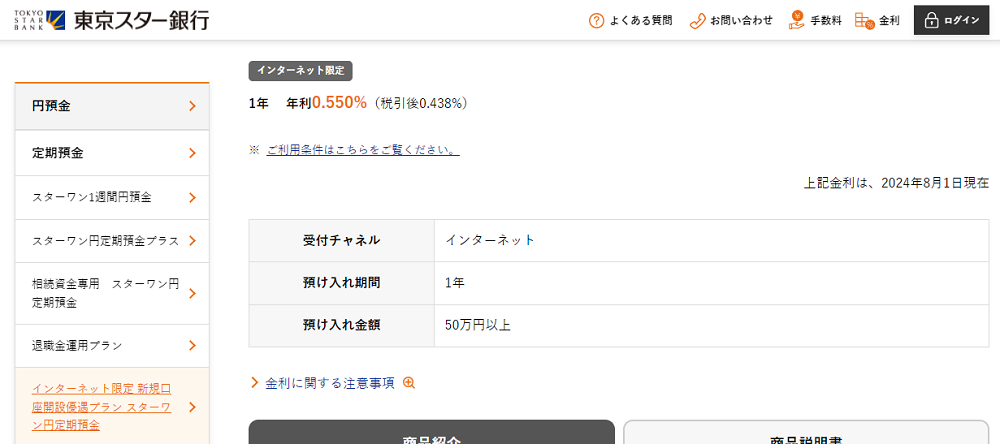Click the 預け入れ金額 table header cell
This screenshot has width=1000, height=444.
click(342, 325)
